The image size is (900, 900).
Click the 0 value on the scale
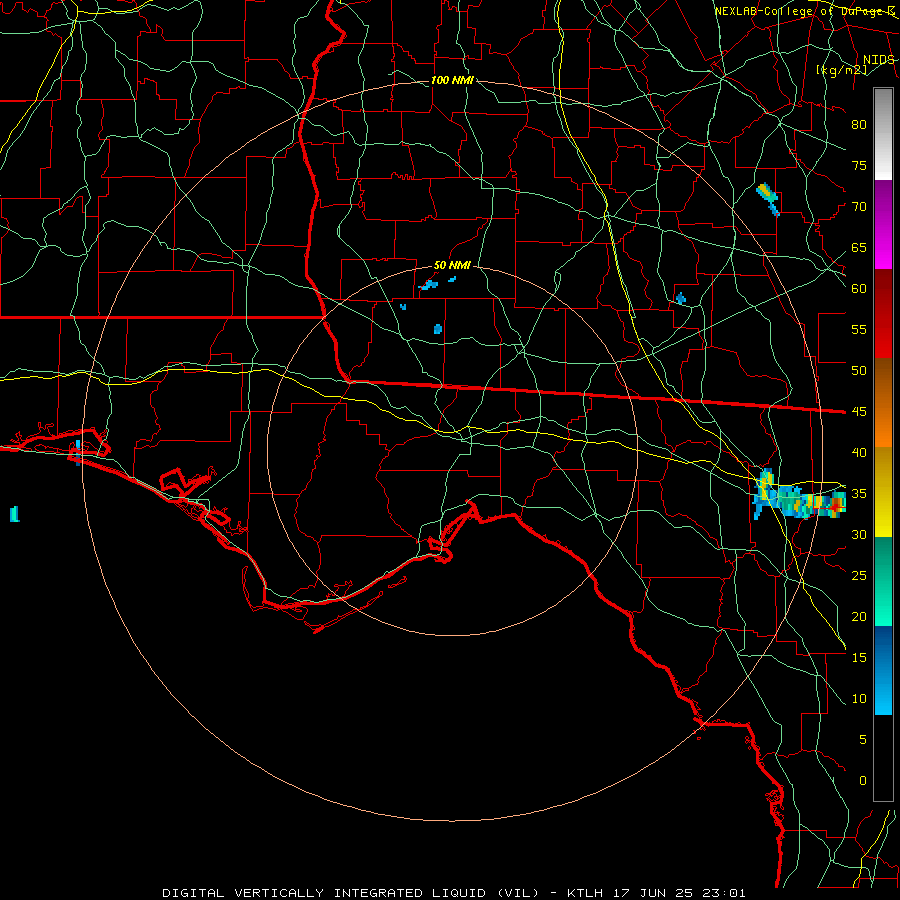coord(862,781)
